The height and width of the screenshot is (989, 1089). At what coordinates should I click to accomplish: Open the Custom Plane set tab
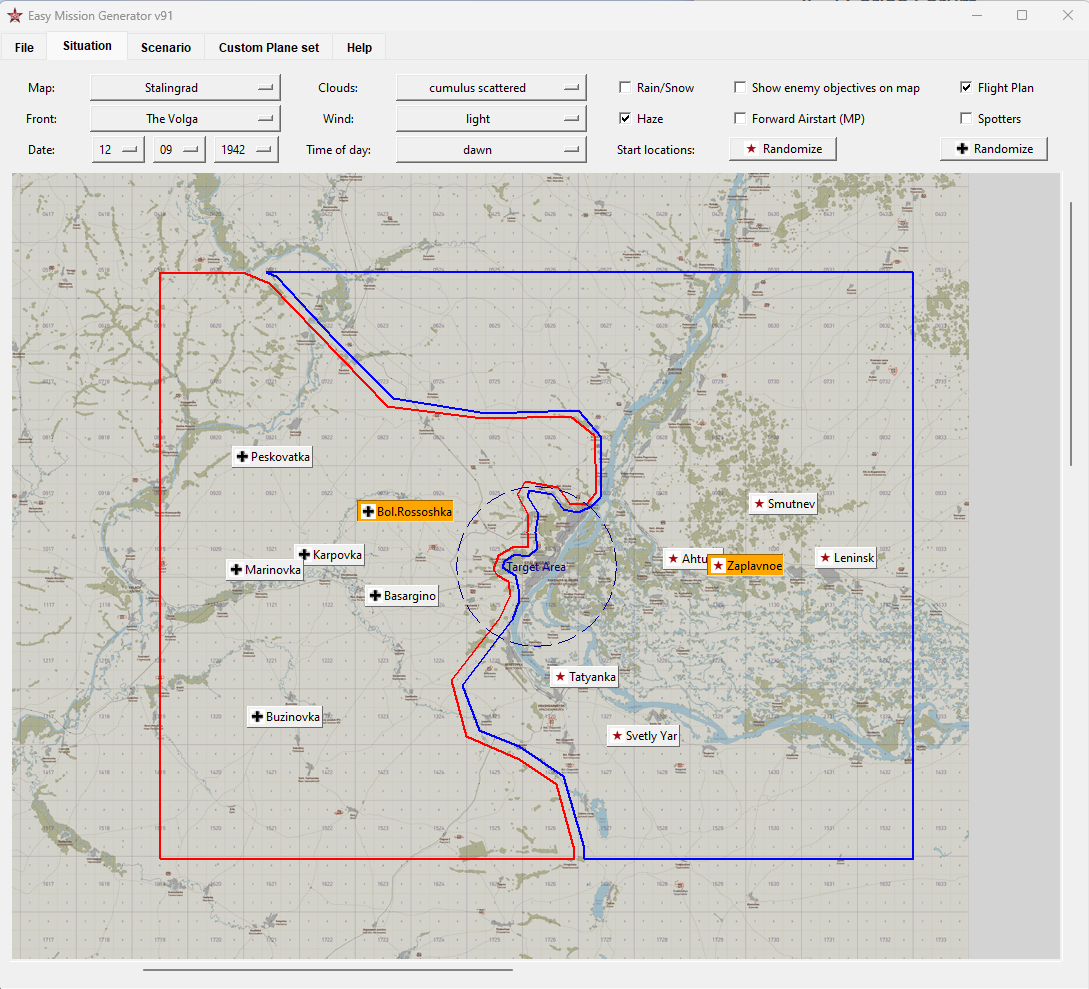268,47
